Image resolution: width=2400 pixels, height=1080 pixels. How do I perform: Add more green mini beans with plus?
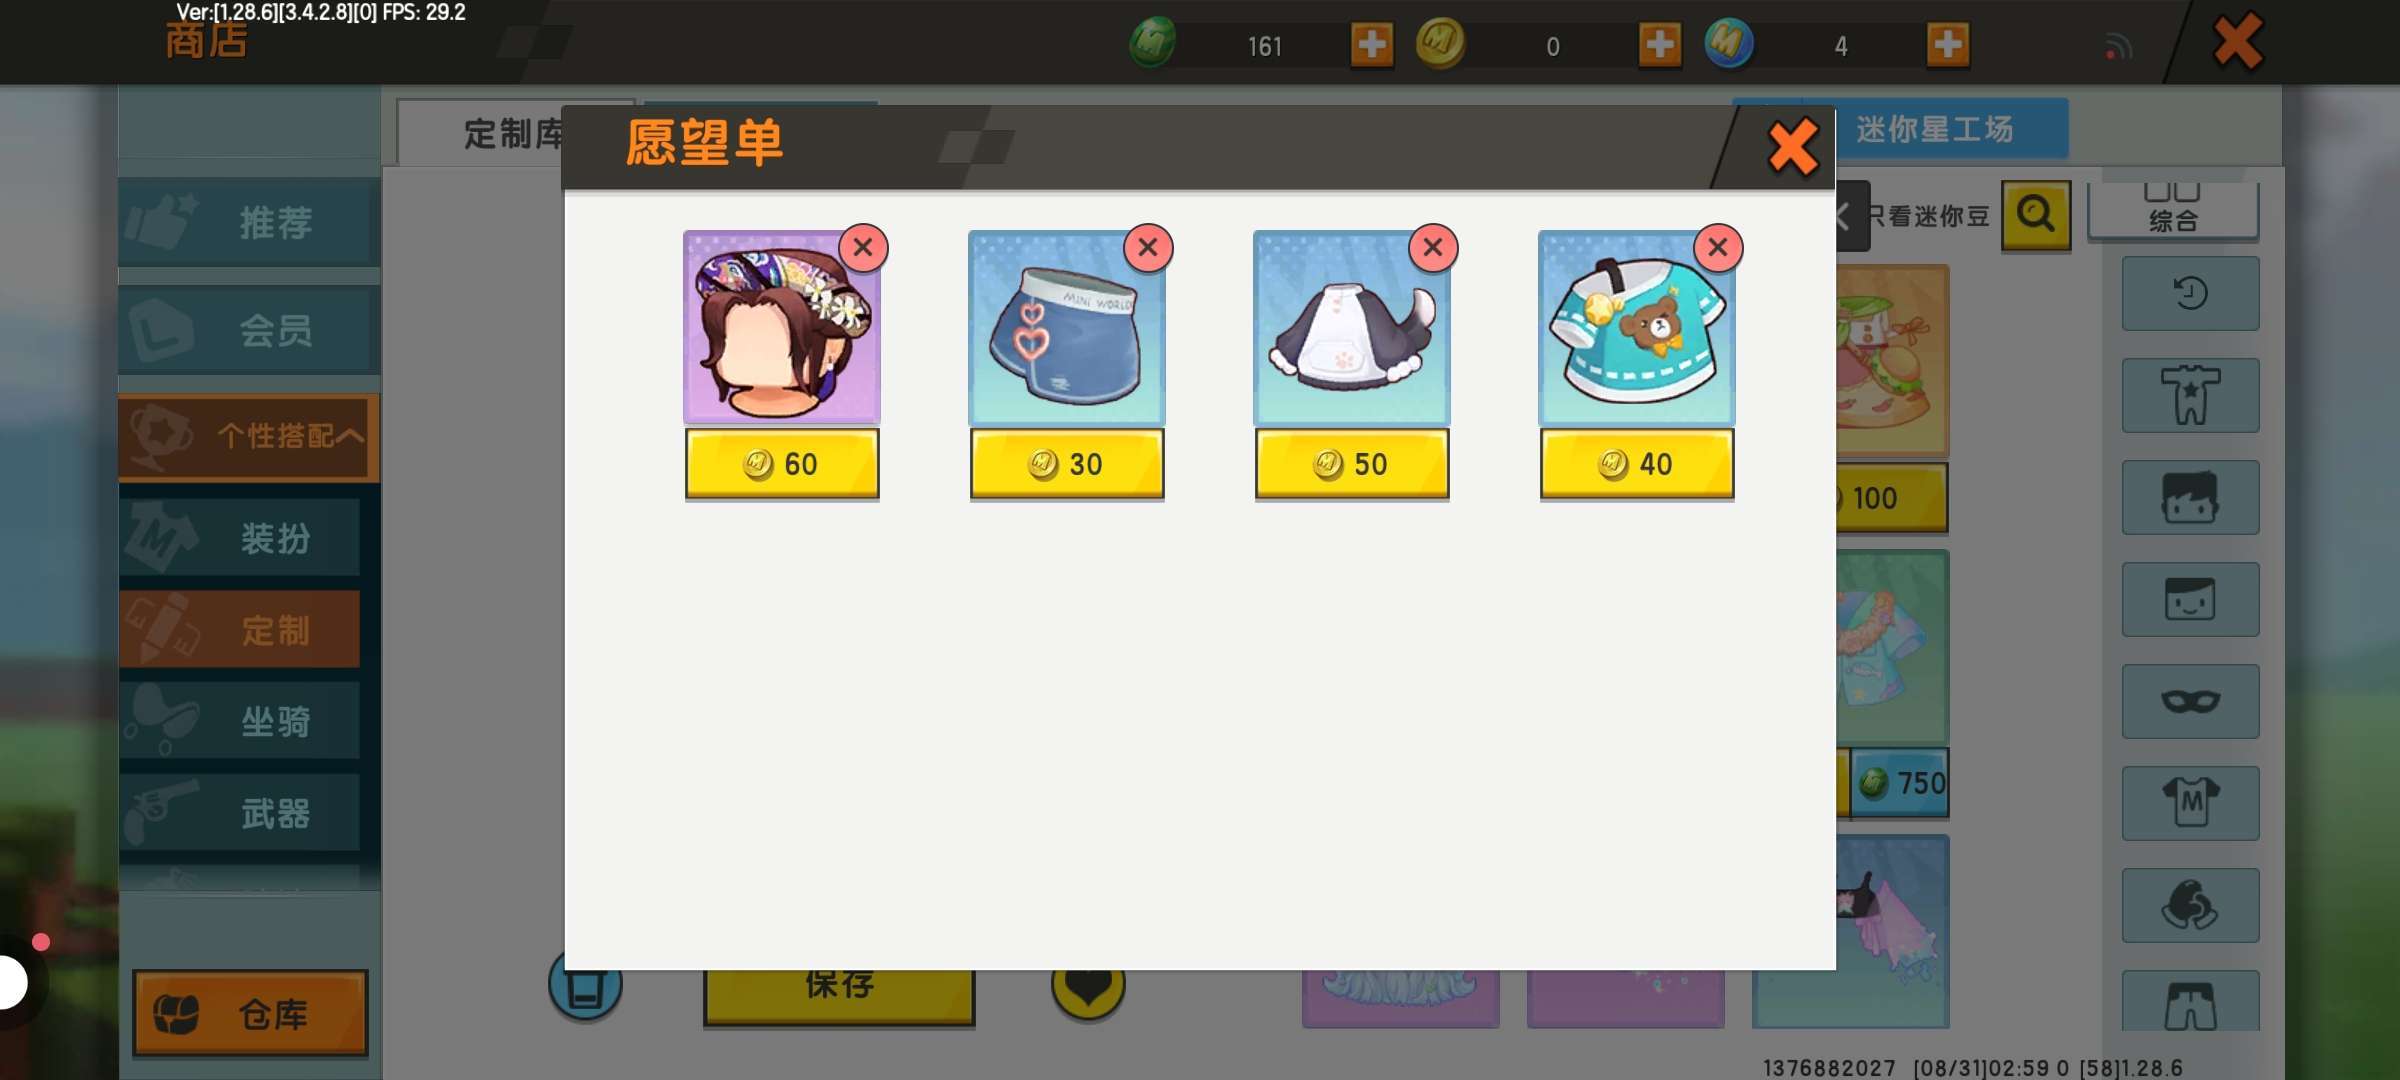click(1372, 45)
